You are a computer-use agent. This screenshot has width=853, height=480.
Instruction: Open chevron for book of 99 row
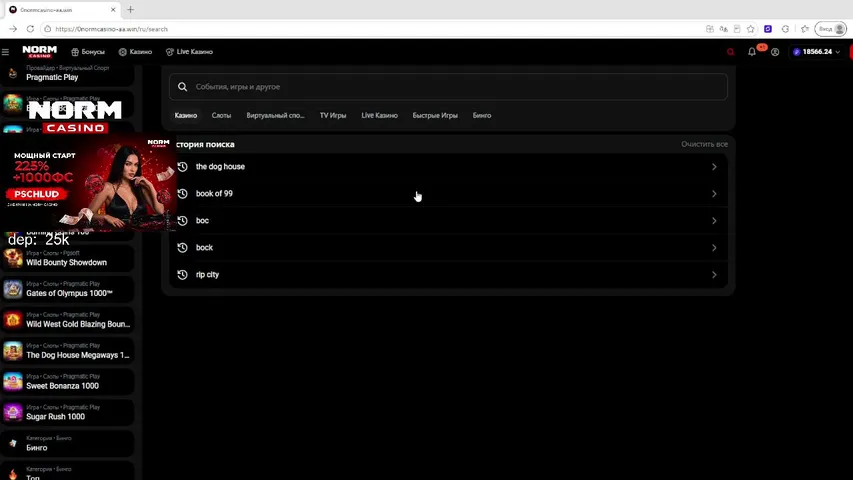714,194
